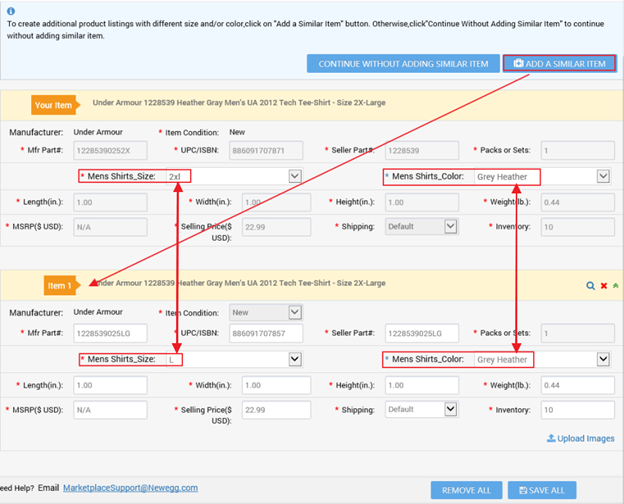Open Item 1 Mens Shirts_Color dropdown
The width and height of the screenshot is (624, 504).
point(603,359)
